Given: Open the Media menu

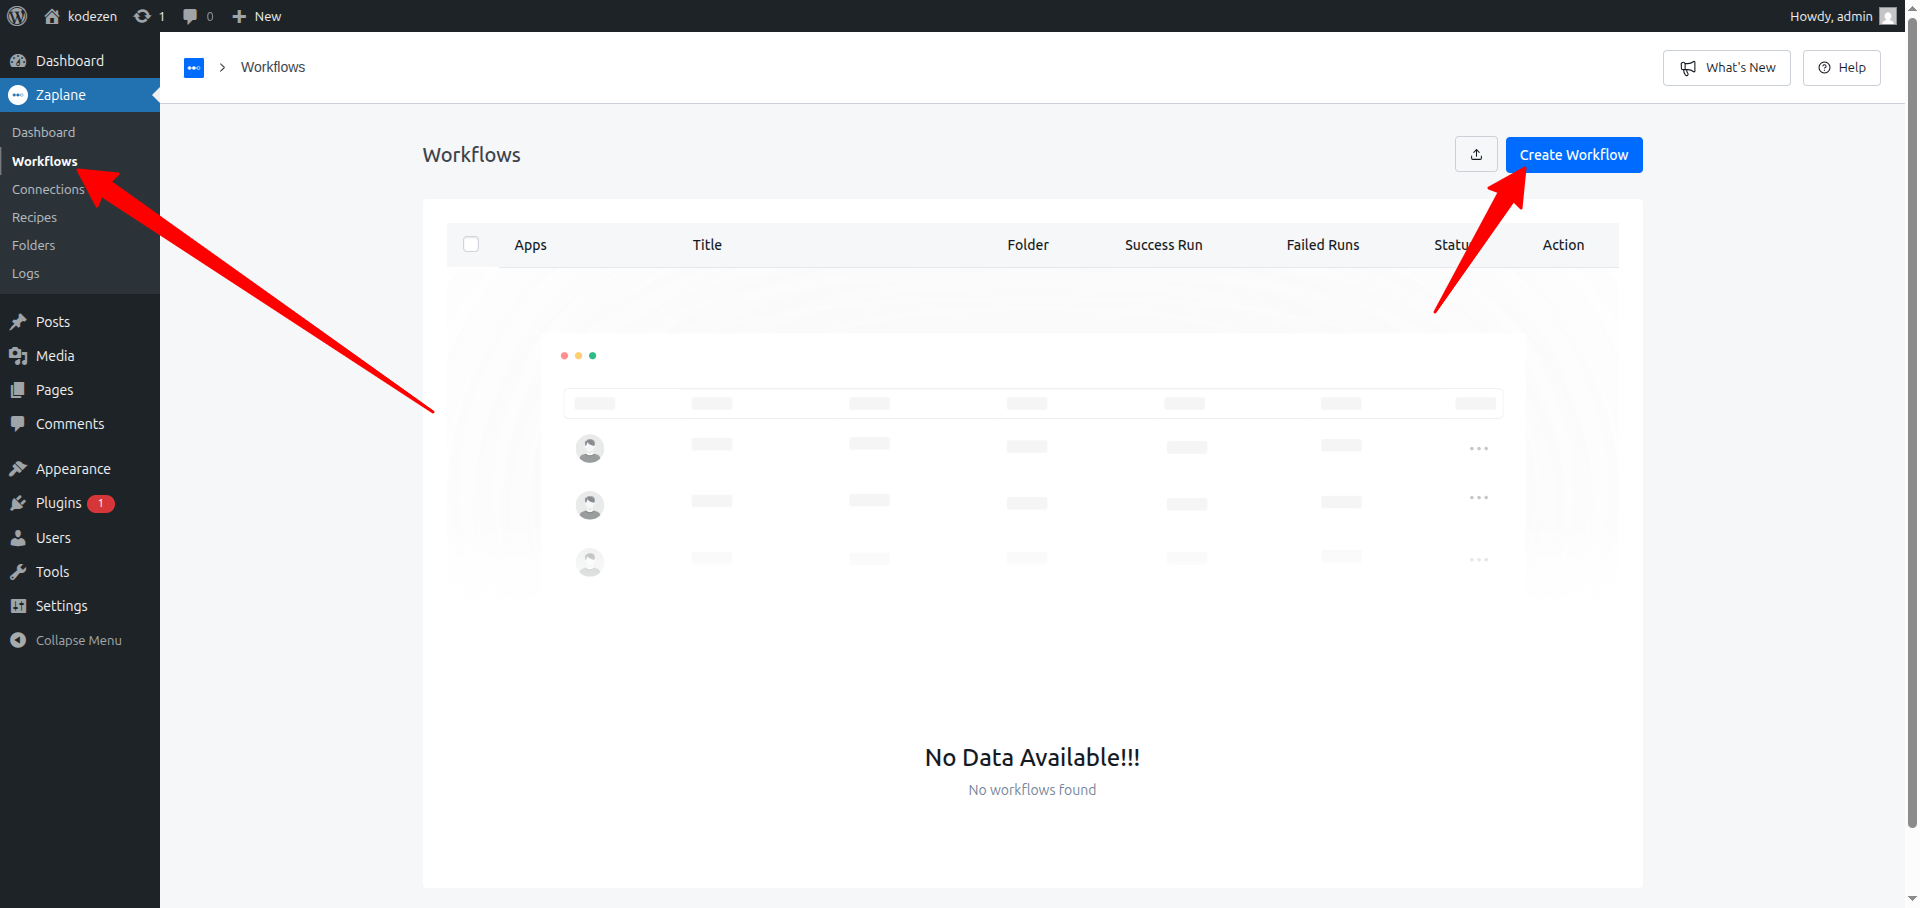Looking at the screenshot, I should tap(80, 356).
